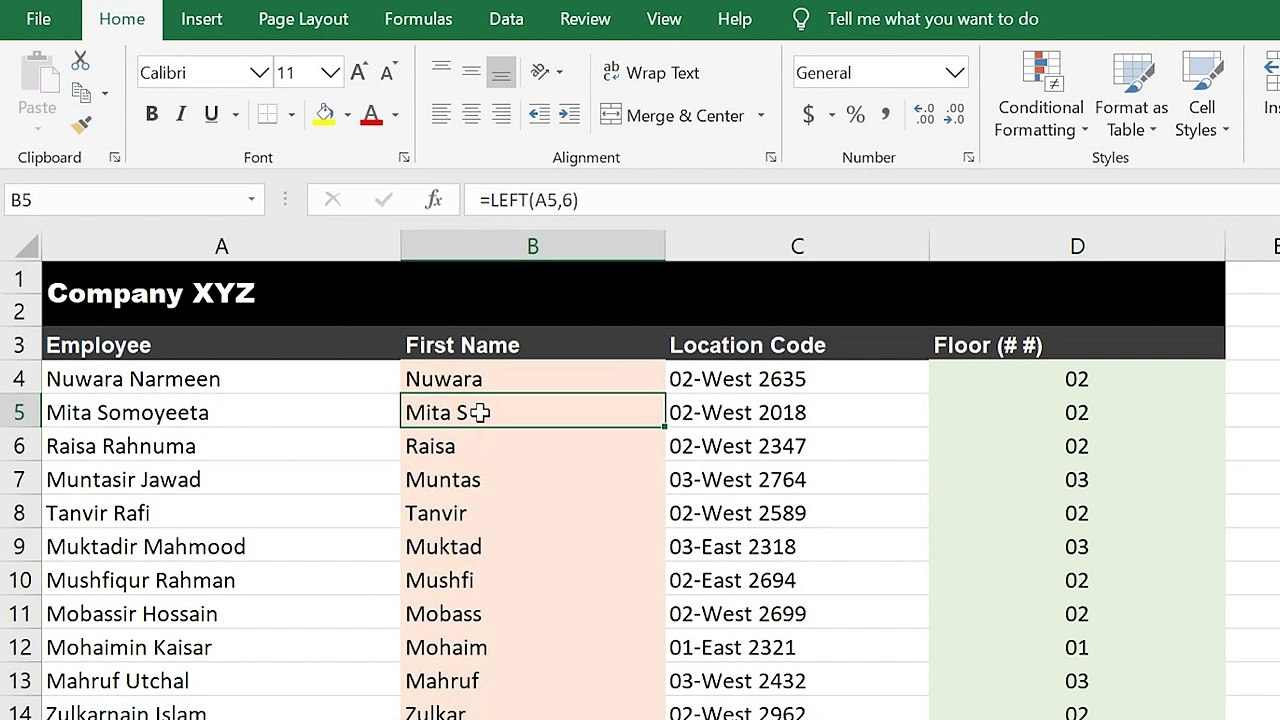This screenshot has height=720, width=1280.
Task: Click the Comma Style icon
Action: tap(886, 115)
